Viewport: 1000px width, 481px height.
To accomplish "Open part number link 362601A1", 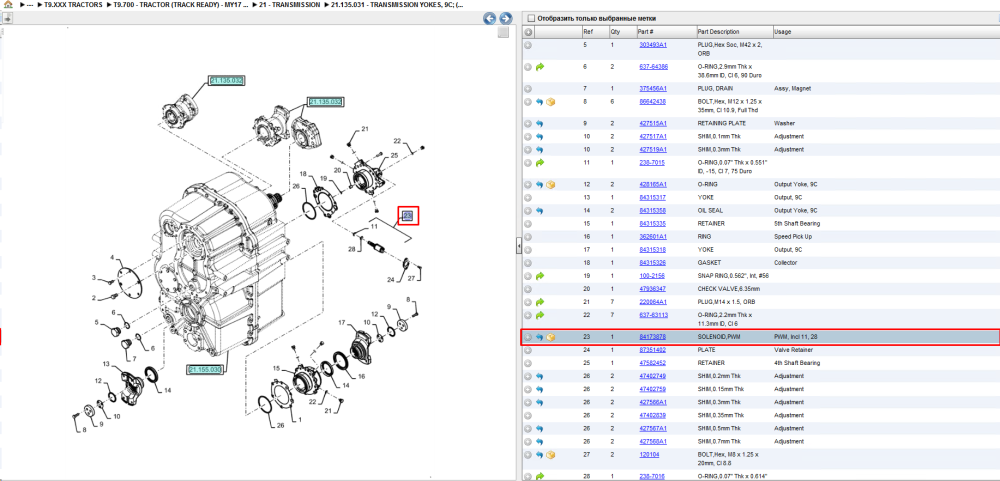I will pyautogui.click(x=652, y=237).
